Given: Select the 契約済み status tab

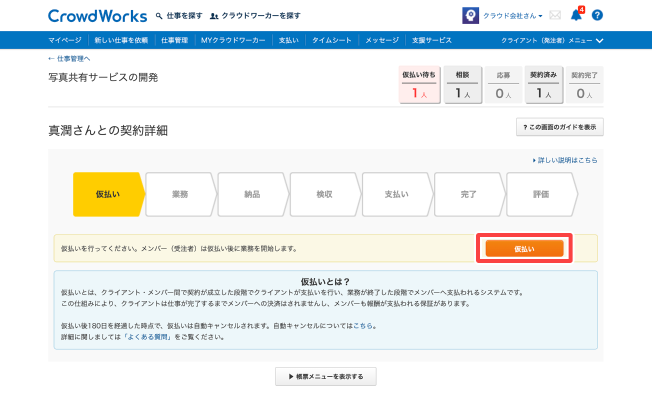Looking at the screenshot, I should click(x=543, y=86).
